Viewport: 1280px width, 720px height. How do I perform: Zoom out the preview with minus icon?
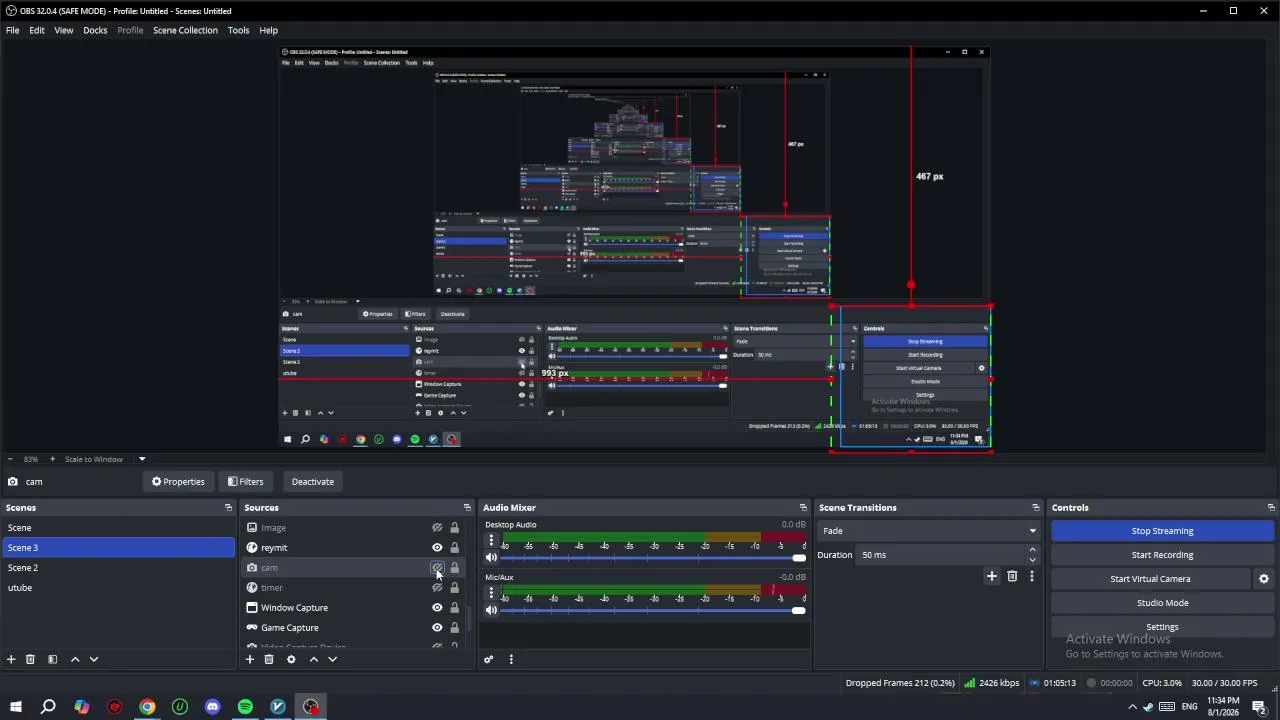pos(10,459)
